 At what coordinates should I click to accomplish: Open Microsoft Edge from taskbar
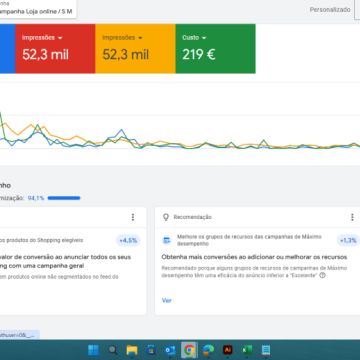(x=209, y=350)
